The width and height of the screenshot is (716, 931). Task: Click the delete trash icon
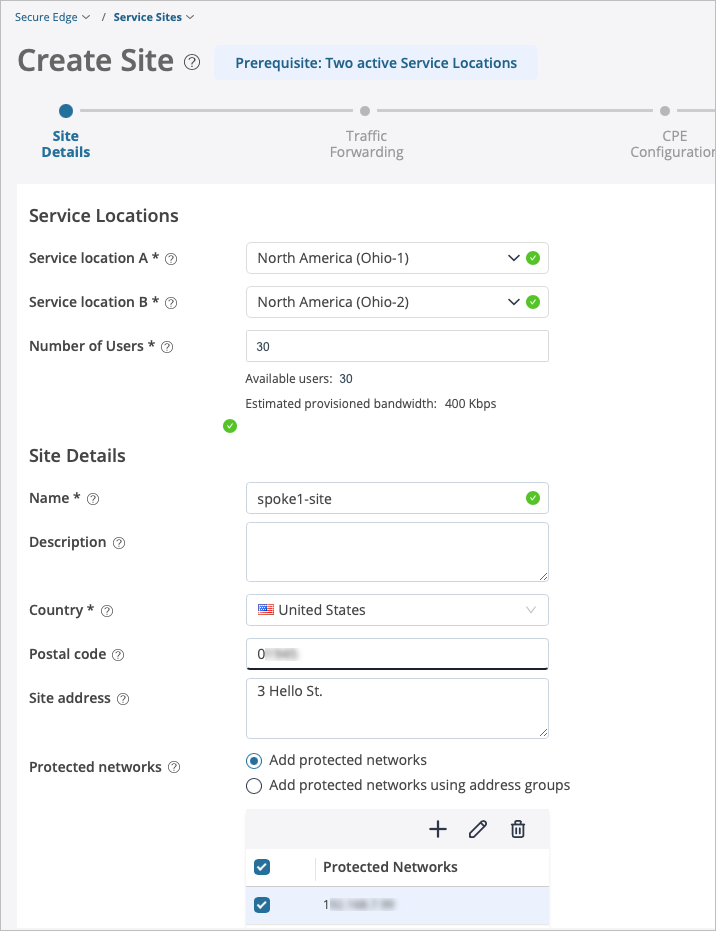(518, 829)
